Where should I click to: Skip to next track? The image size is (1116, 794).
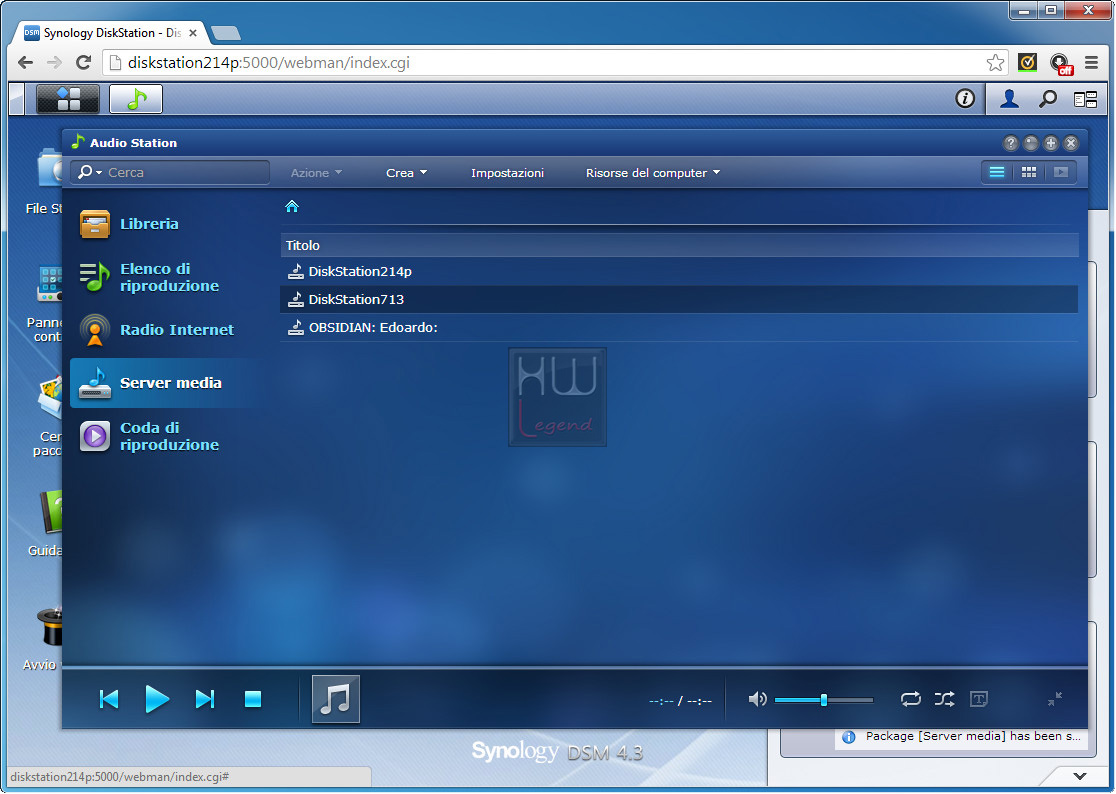pyautogui.click(x=205, y=699)
